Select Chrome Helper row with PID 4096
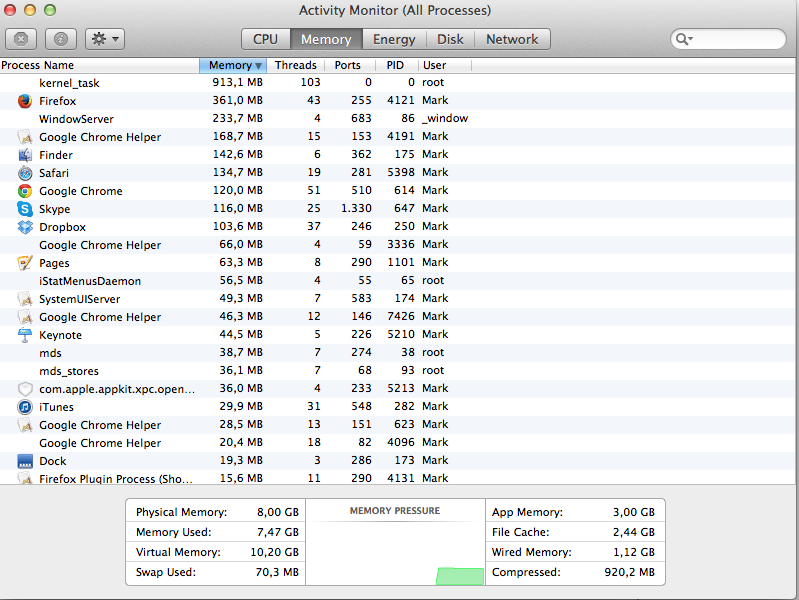The image size is (799, 600). pos(397,443)
